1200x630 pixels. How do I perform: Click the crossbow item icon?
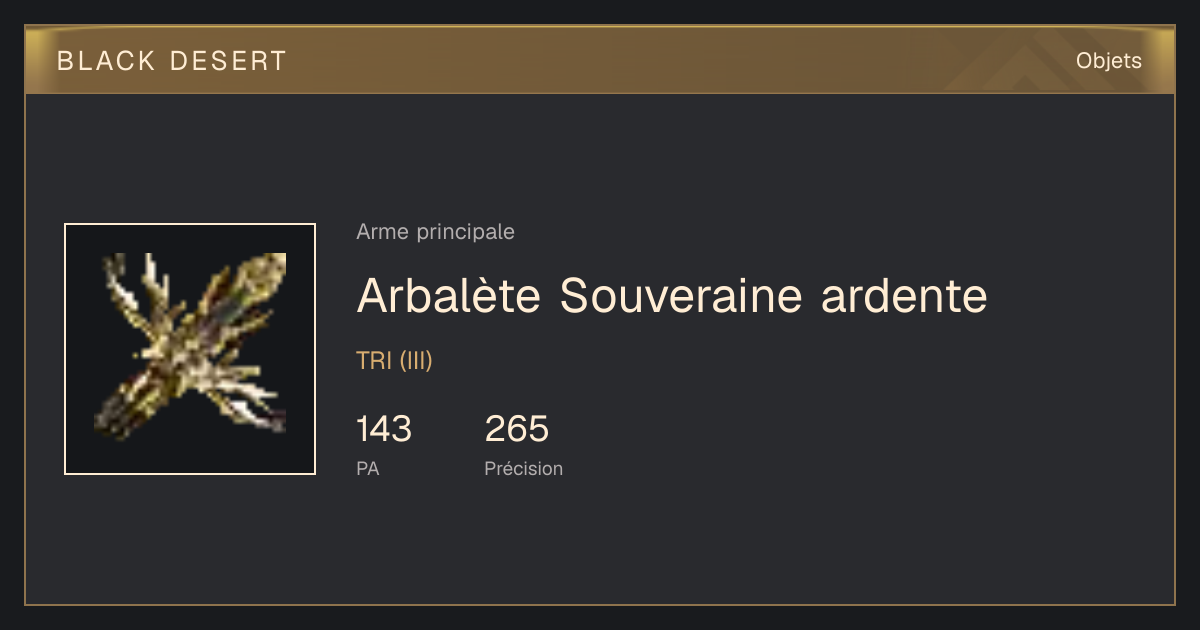click(x=190, y=349)
